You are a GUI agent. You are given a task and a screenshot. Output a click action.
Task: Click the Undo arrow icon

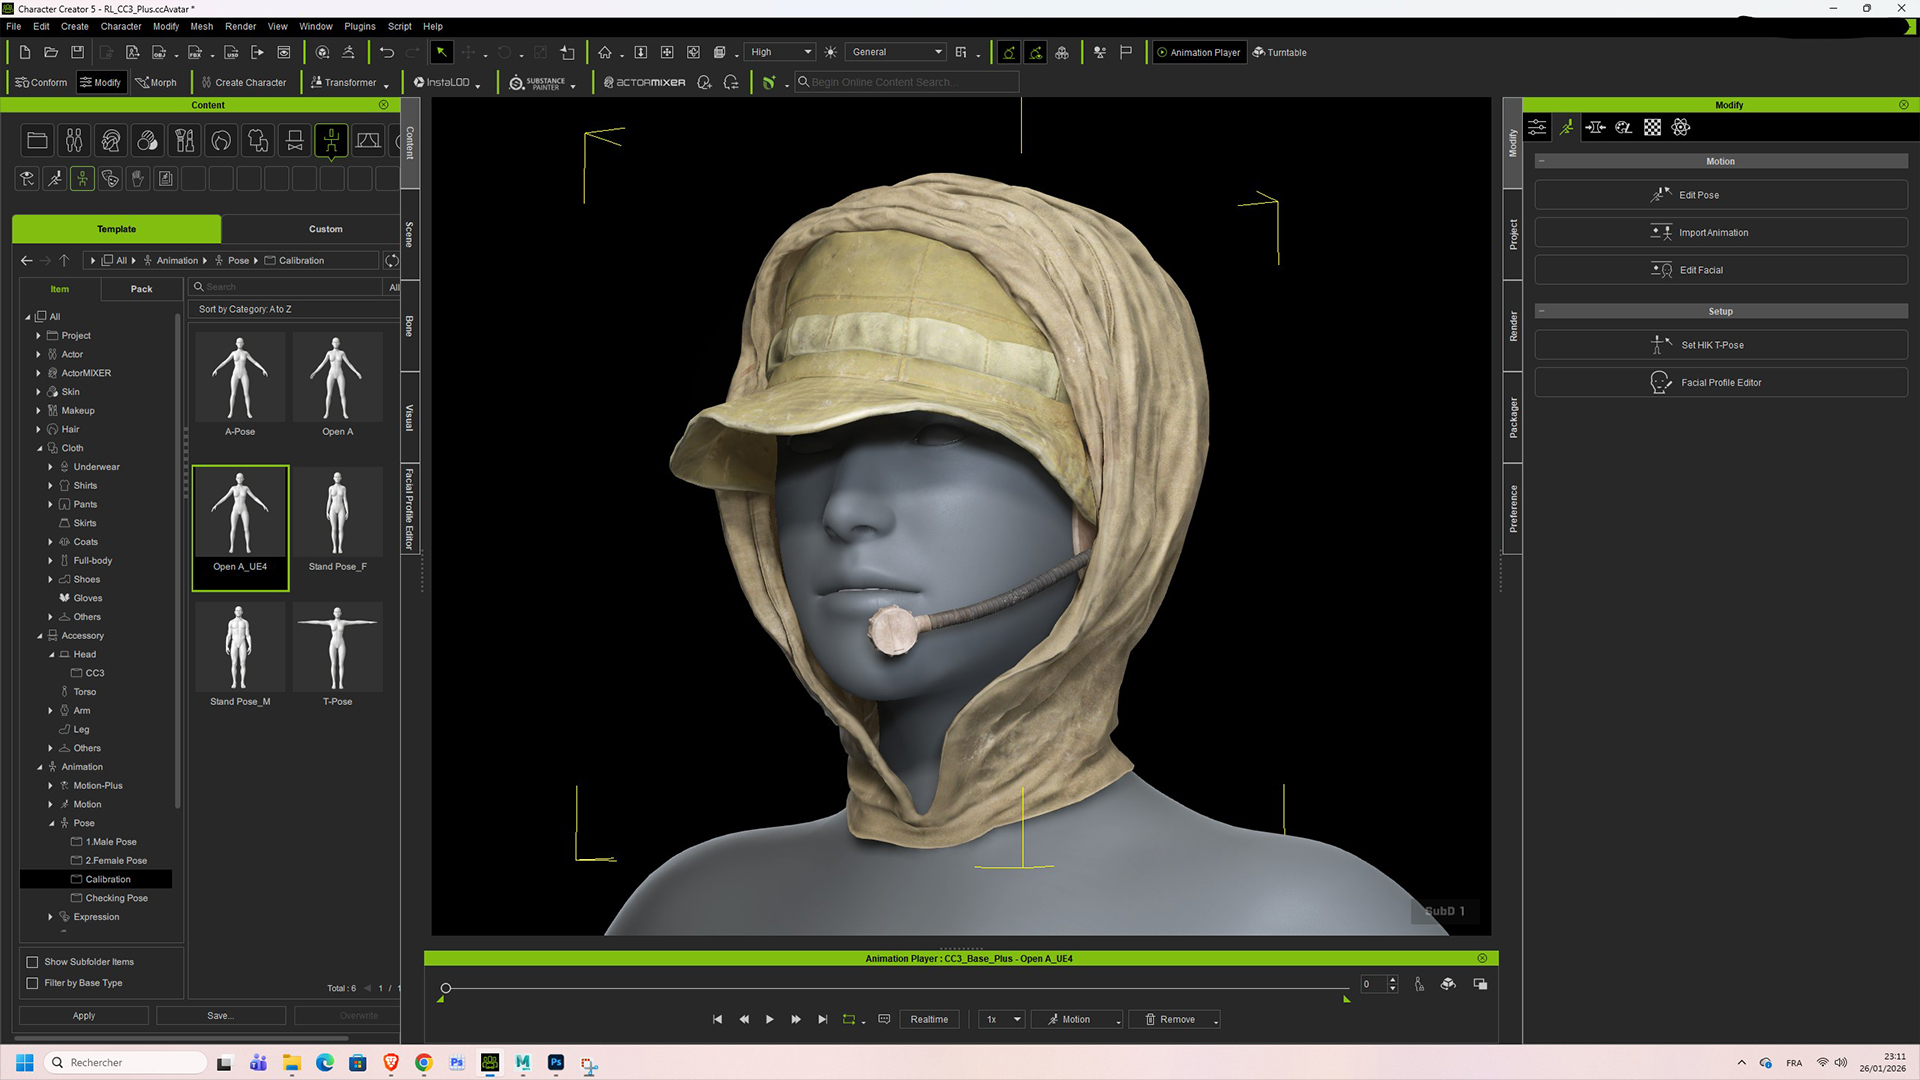(386, 52)
